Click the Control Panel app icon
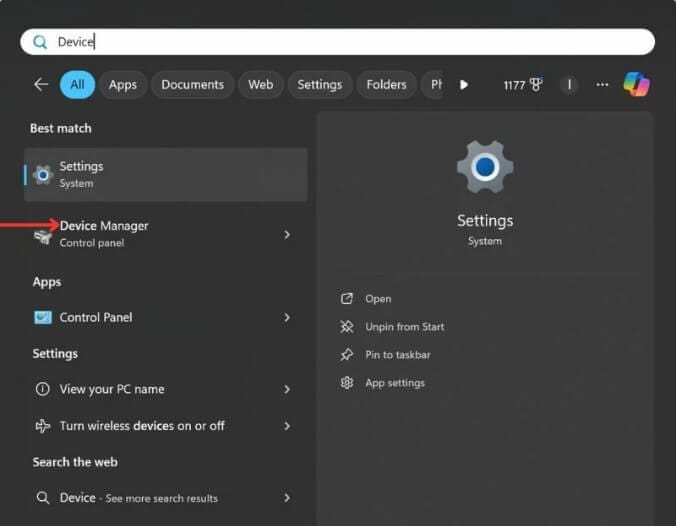676x526 pixels. point(43,317)
